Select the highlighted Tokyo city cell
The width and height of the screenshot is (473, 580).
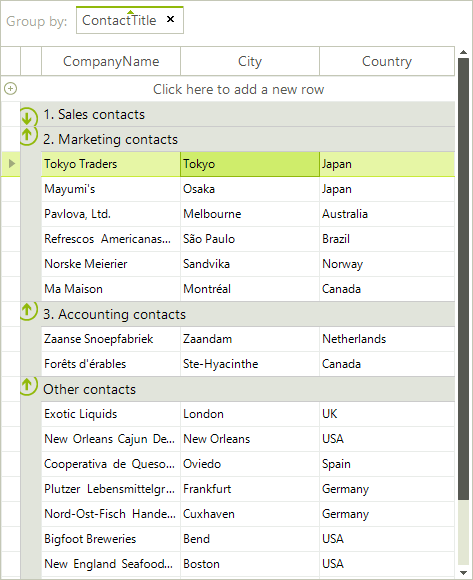250,164
